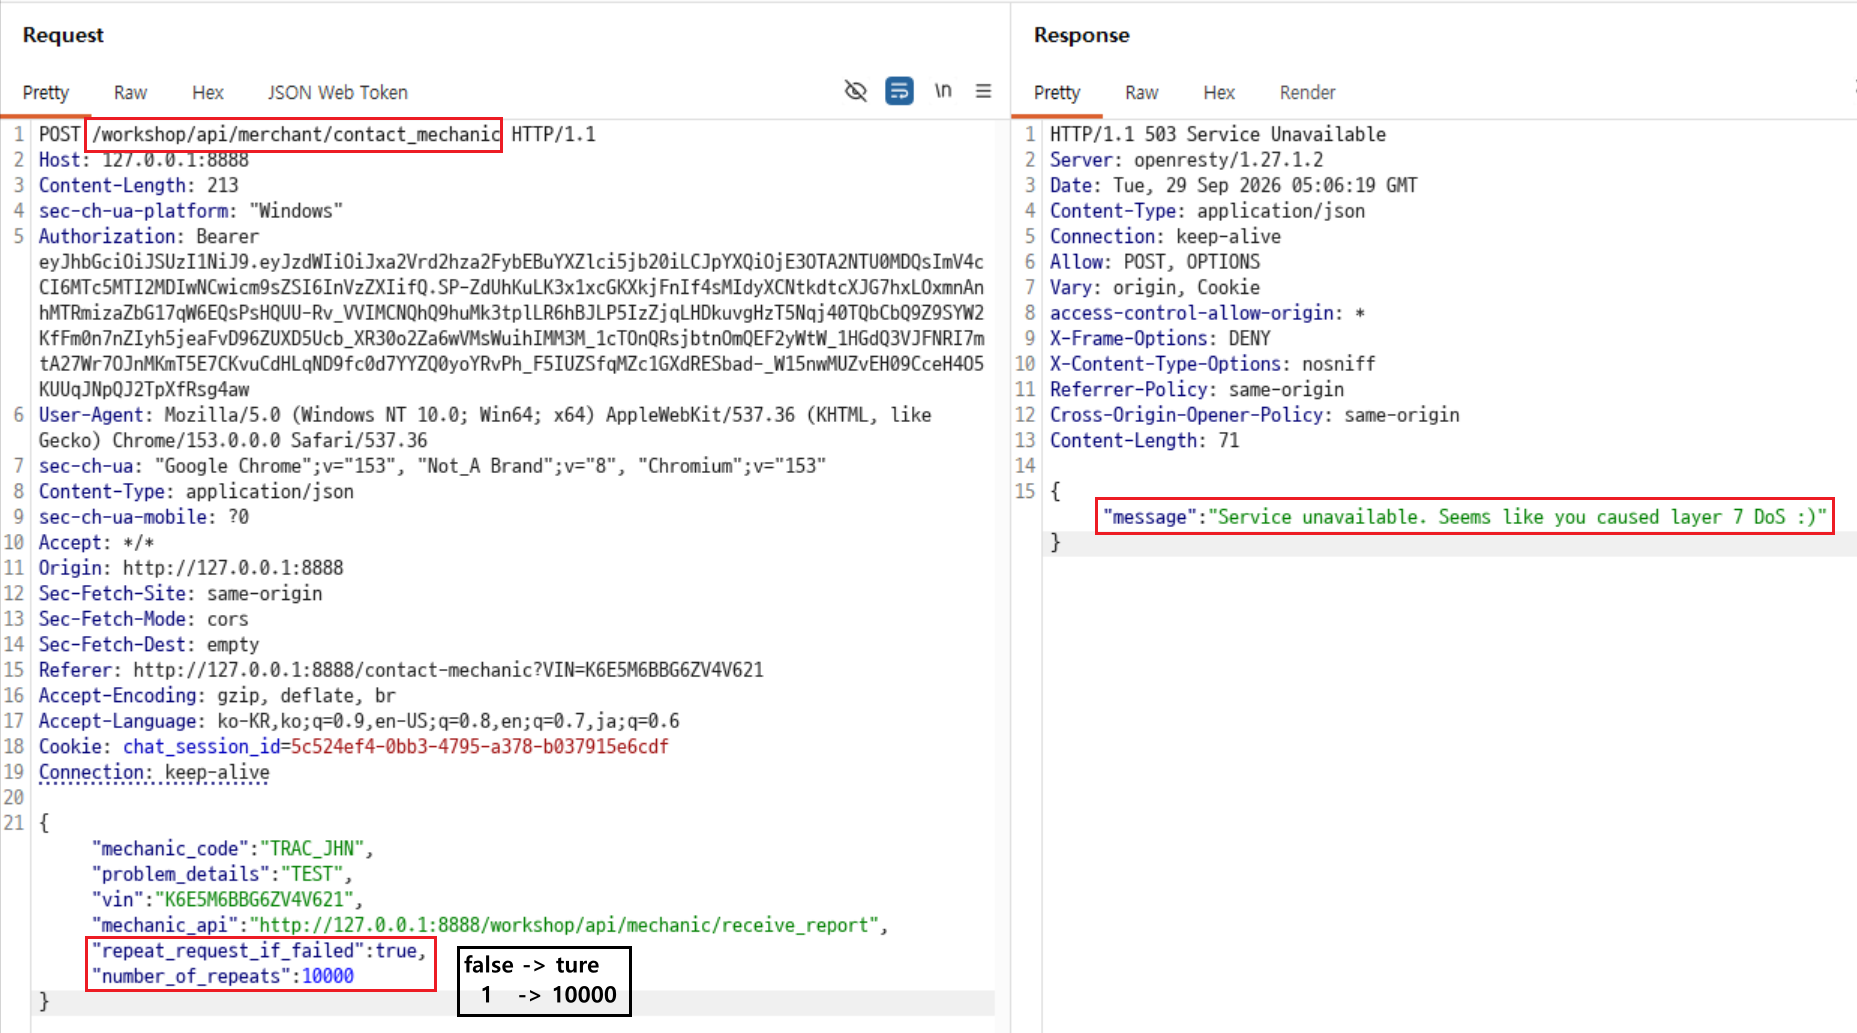Toggle the blue word wrap icon
Screen dimensions: 1857x1033
[899, 91]
